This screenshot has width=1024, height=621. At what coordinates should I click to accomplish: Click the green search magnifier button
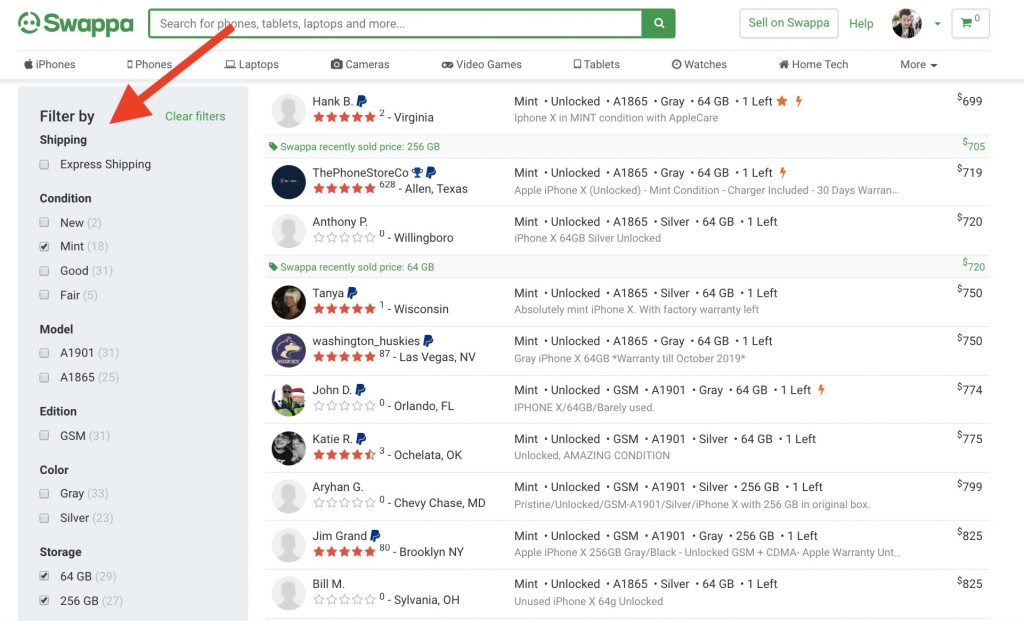[x=658, y=24]
